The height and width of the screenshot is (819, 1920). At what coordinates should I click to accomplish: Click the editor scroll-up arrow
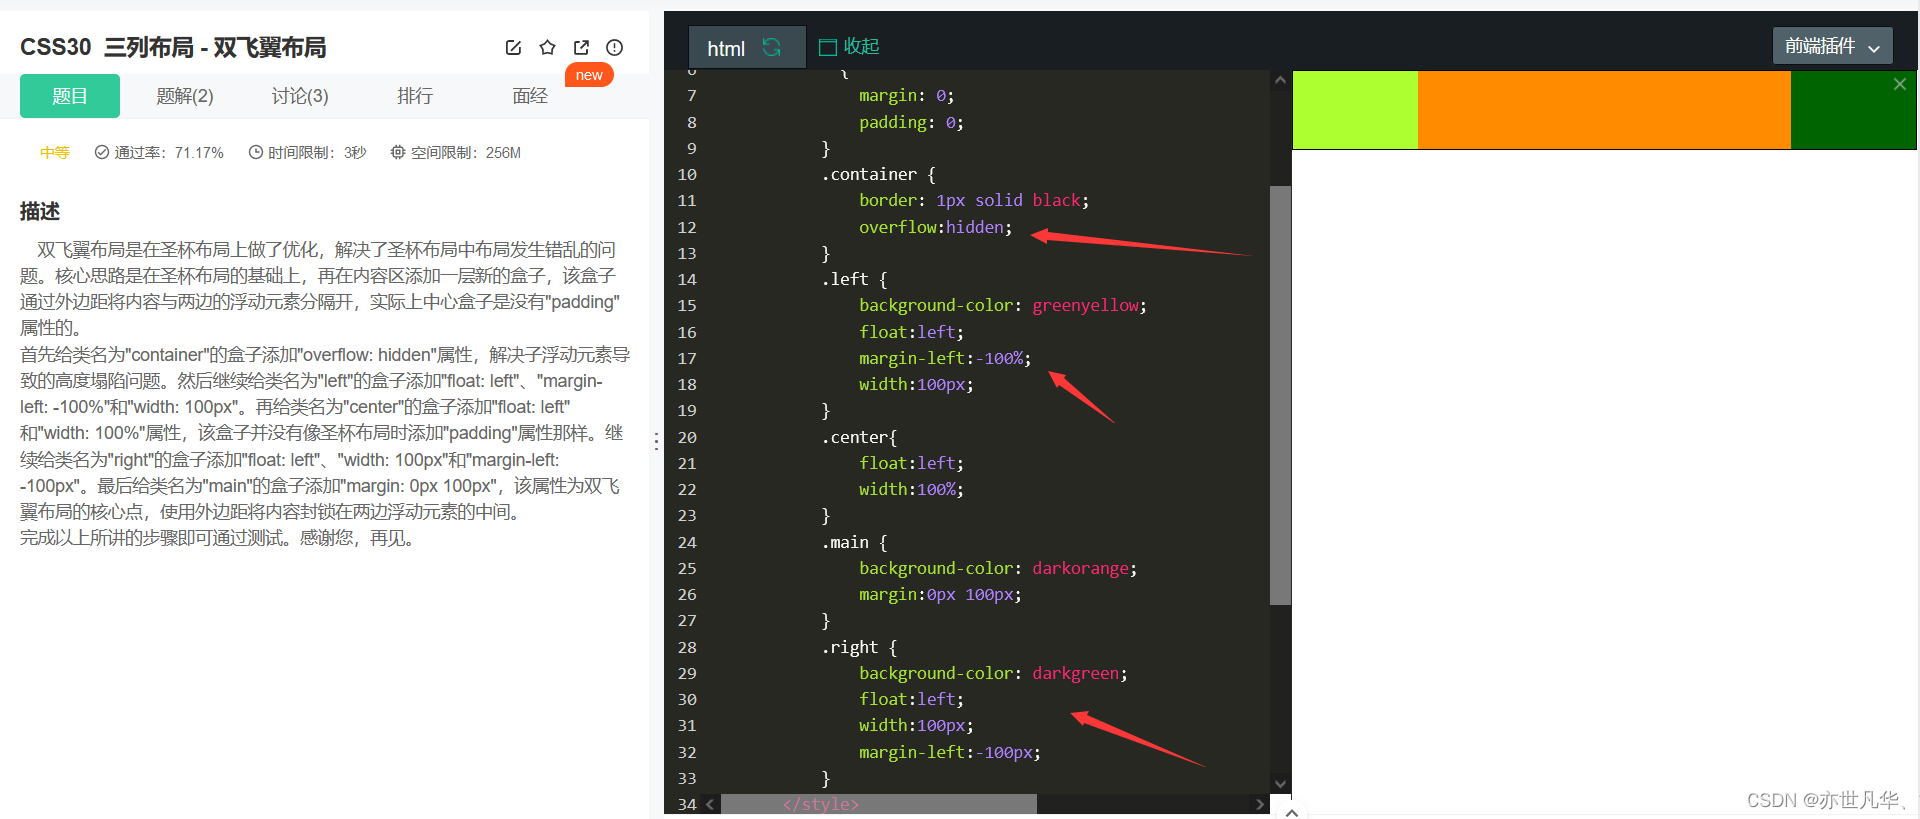pos(1280,80)
